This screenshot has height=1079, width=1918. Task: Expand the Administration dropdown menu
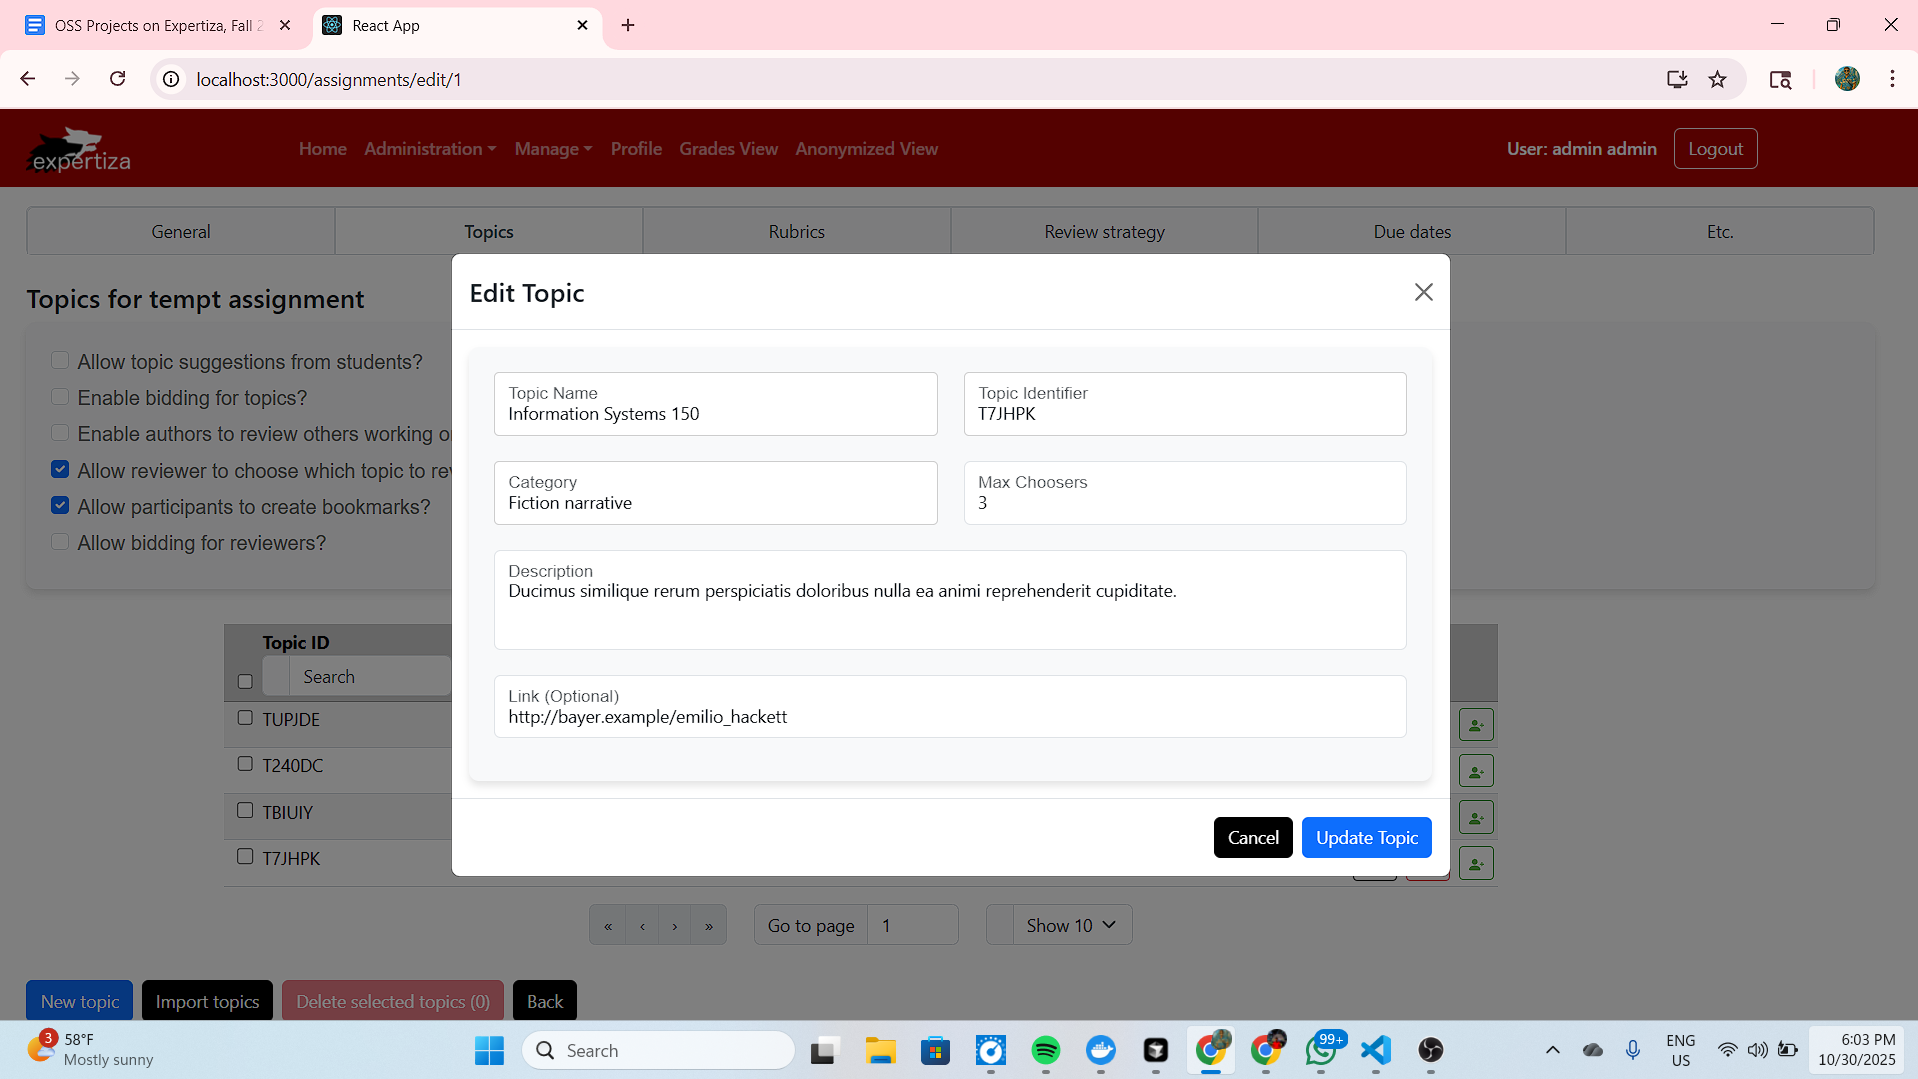429,149
